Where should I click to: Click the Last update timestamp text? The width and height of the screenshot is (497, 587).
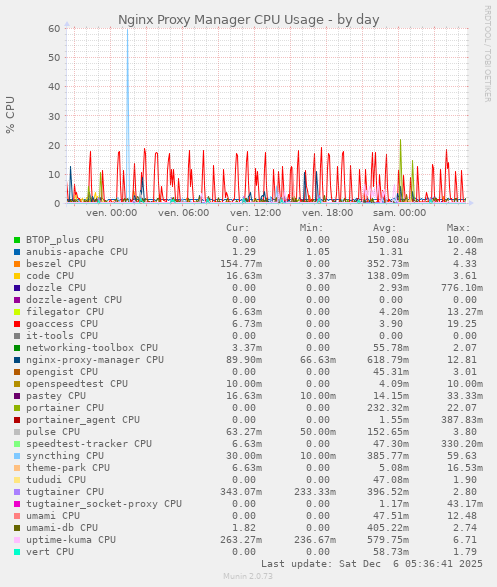(372, 564)
